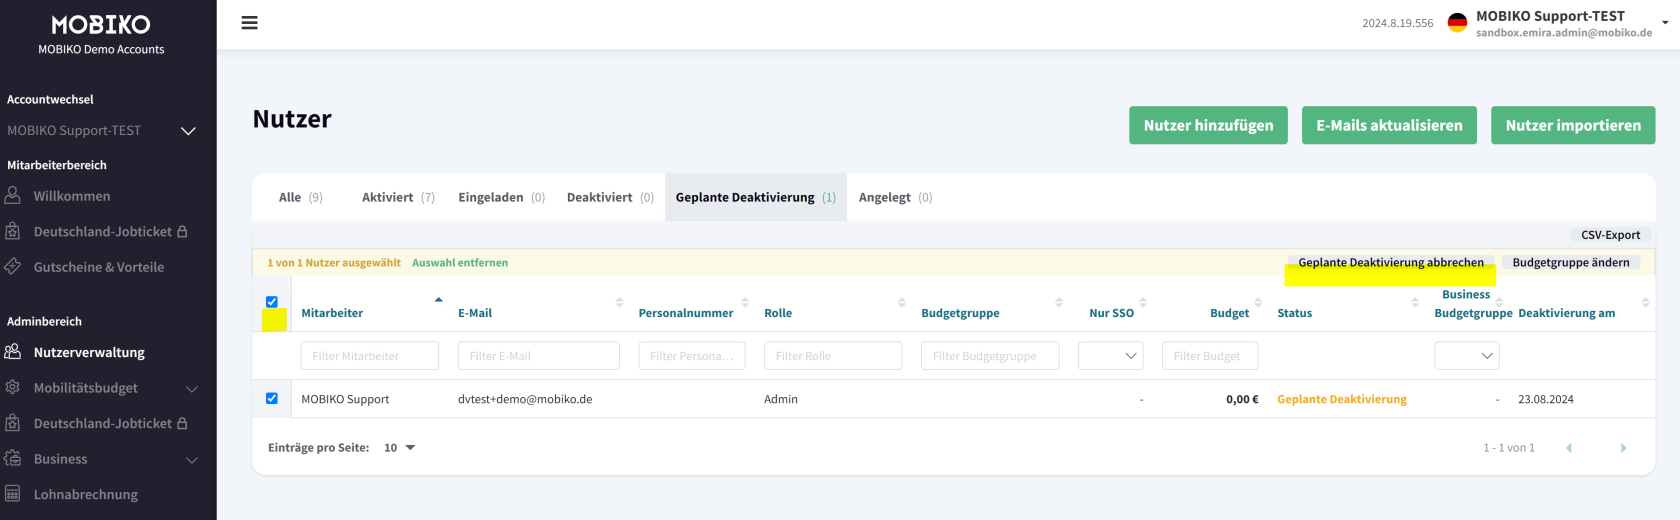Open the Nur SSO filter dropdown

1111,356
